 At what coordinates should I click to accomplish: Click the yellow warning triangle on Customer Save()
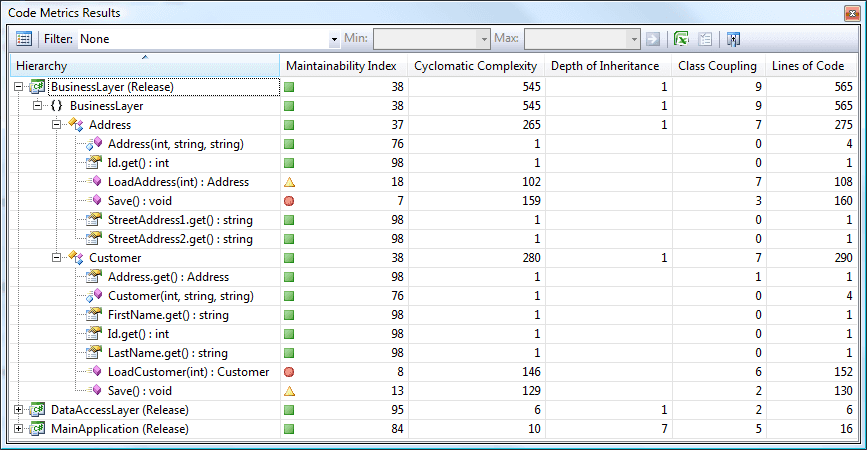(x=289, y=391)
